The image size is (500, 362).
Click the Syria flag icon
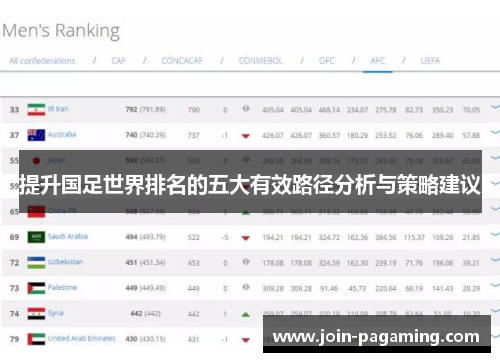click(x=36, y=314)
